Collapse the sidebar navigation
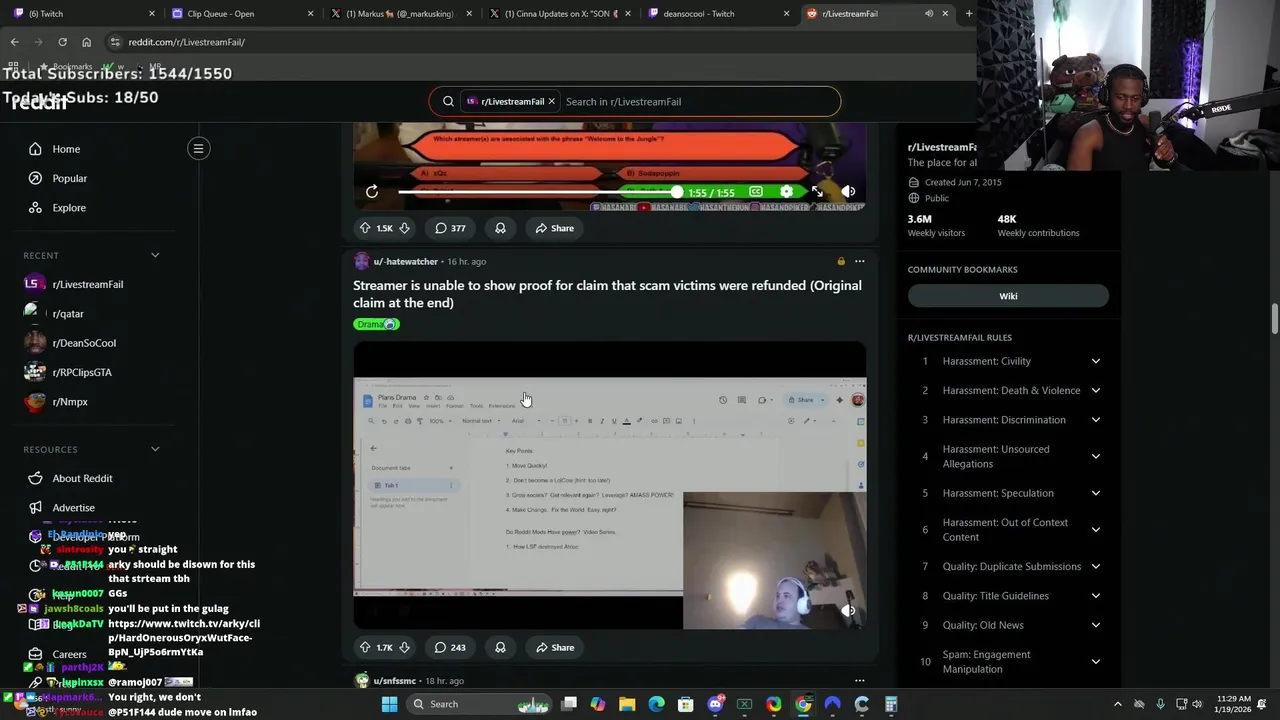Screen dimensions: 1280x720 pyautogui.click(x=198, y=149)
